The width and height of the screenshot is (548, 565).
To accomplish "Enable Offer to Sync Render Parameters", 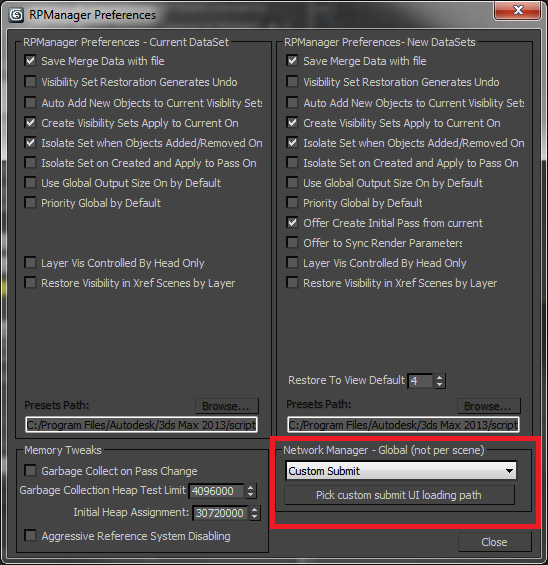I will click(292, 243).
